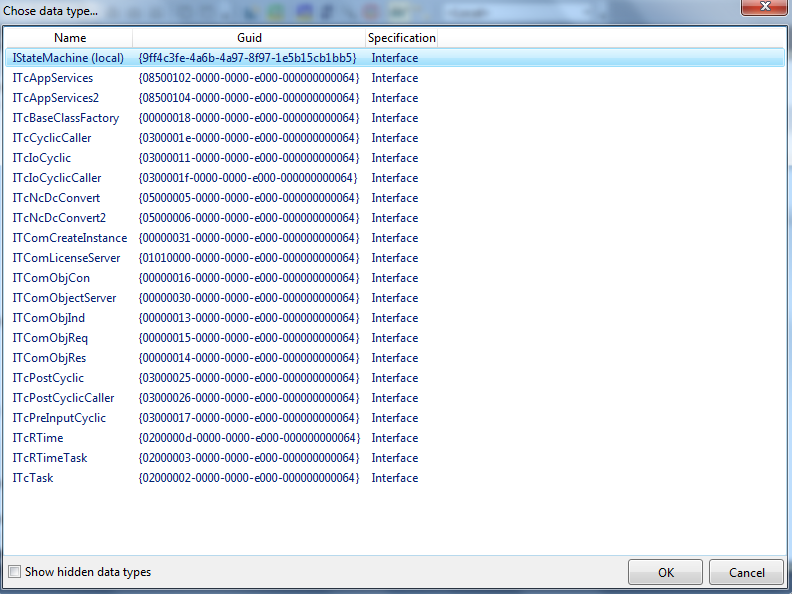The image size is (792, 594).
Task: Click GUID starting with 00000016
Action: pos(249,278)
